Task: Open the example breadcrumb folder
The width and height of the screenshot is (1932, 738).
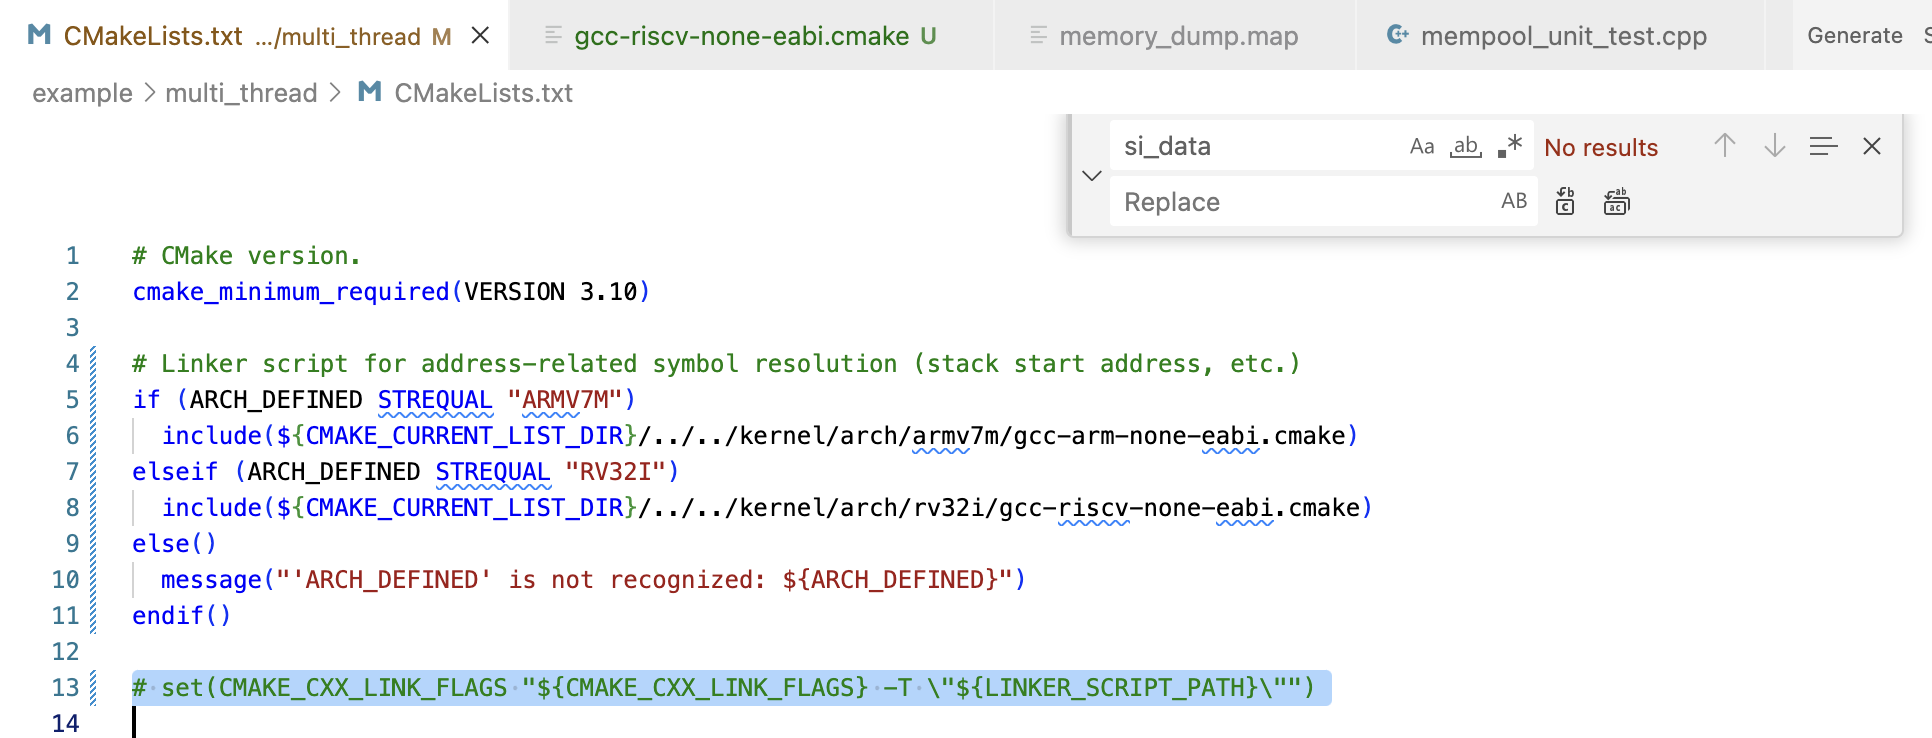Action: click(x=82, y=93)
